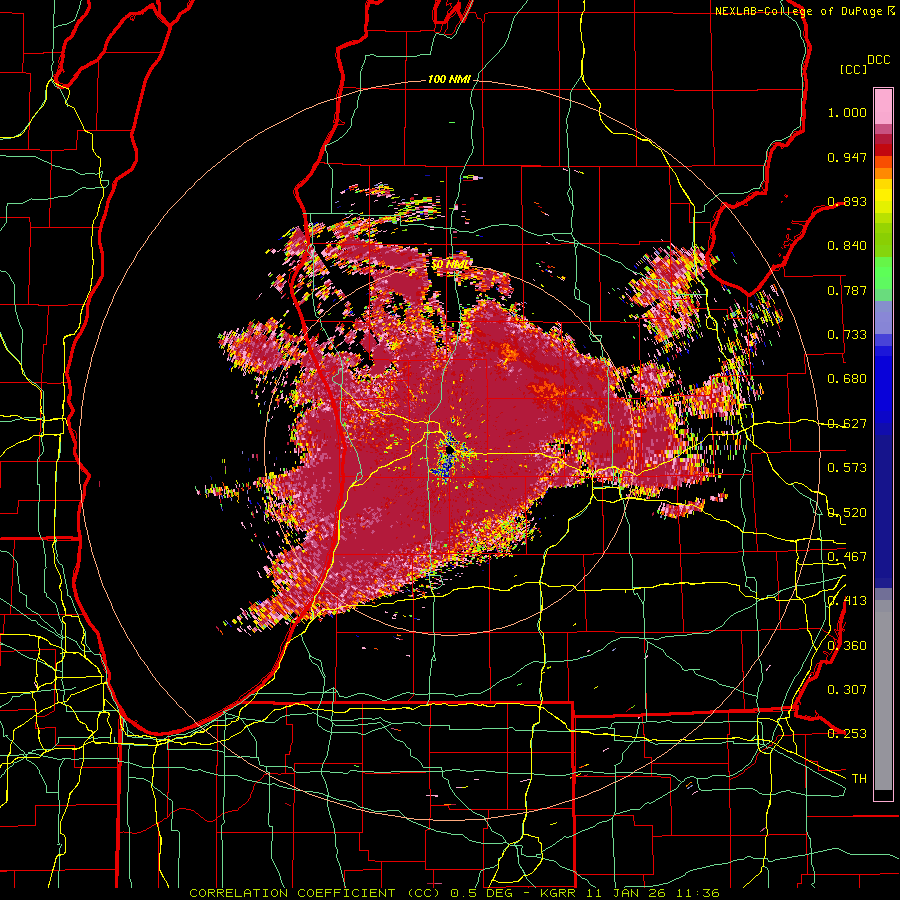Select the 0.947 value on the color scale
This screenshot has width=900, height=900.
[x=847, y=157]
